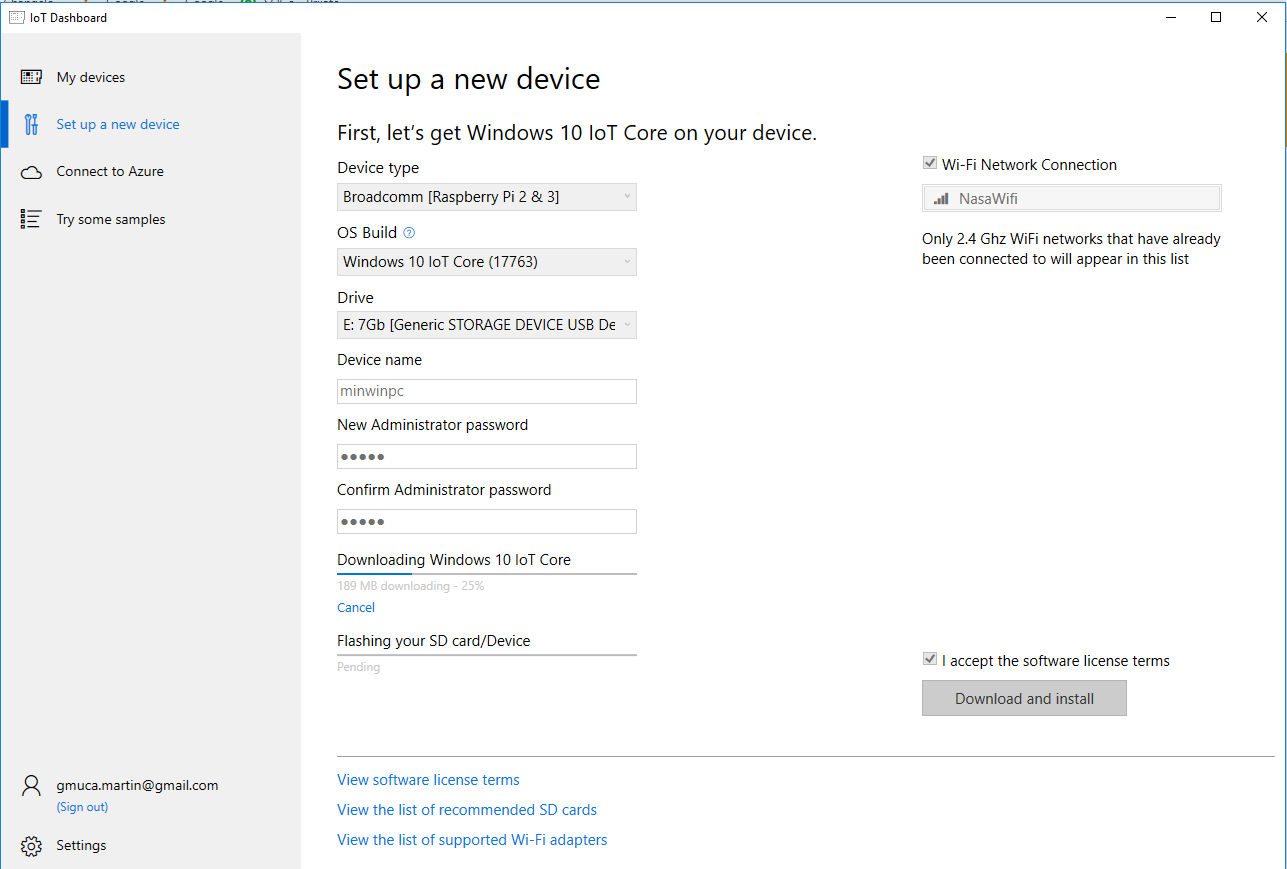This screenshot has height=869, width=1287.
Task: Click the My devices board icon
Action: pos(31,77)
